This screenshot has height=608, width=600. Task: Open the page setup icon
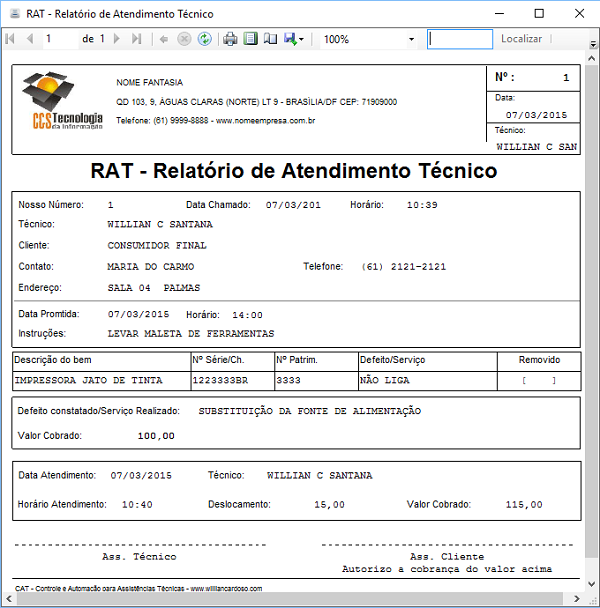270,39
